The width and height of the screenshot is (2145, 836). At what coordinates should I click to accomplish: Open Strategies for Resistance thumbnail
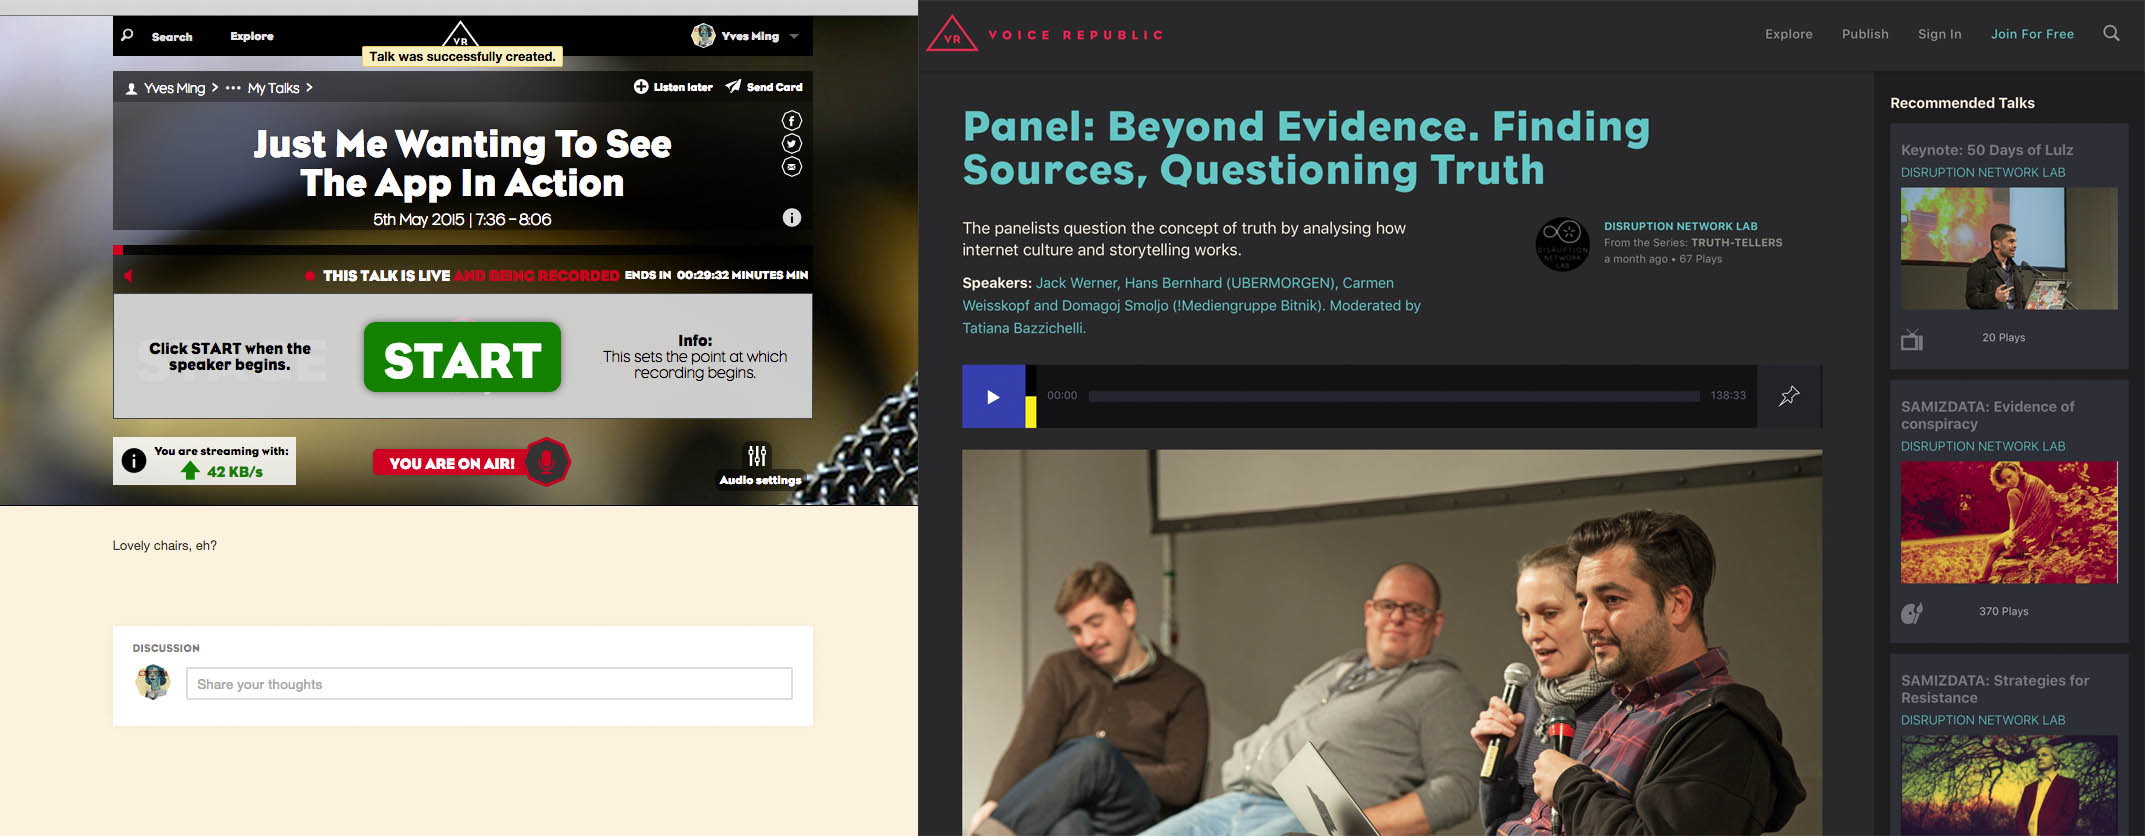[2009, 785]
